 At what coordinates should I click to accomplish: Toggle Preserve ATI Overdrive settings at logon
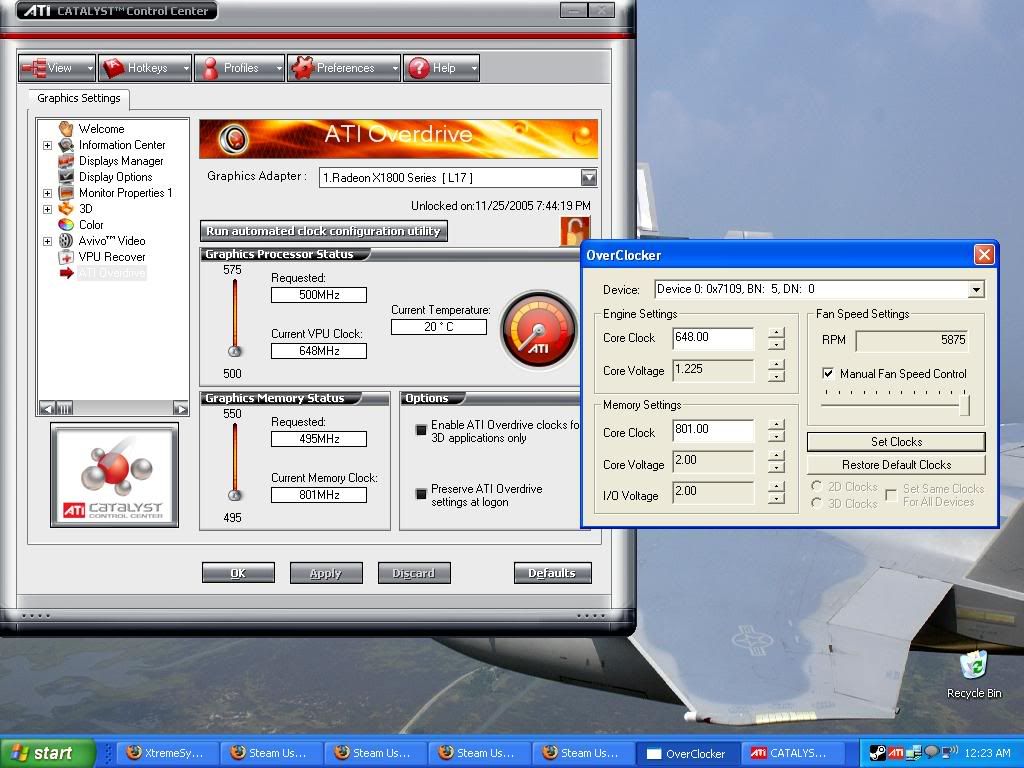tap(421, 494)
